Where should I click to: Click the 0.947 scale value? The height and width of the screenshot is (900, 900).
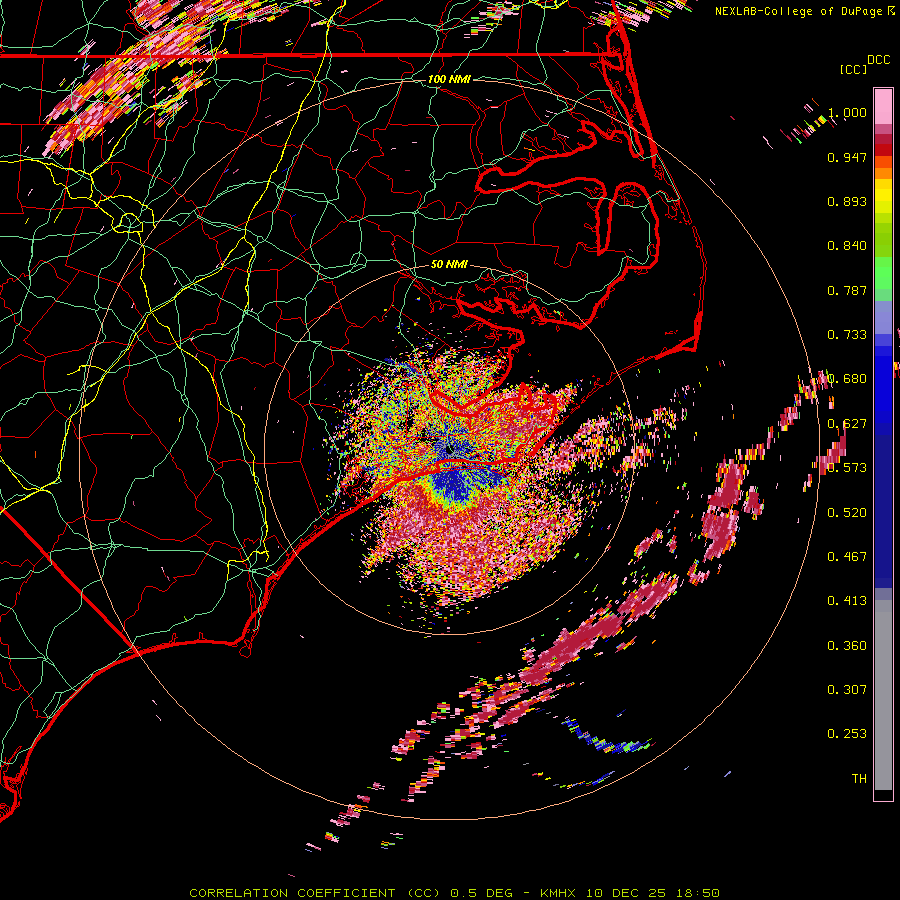(847, 157)
